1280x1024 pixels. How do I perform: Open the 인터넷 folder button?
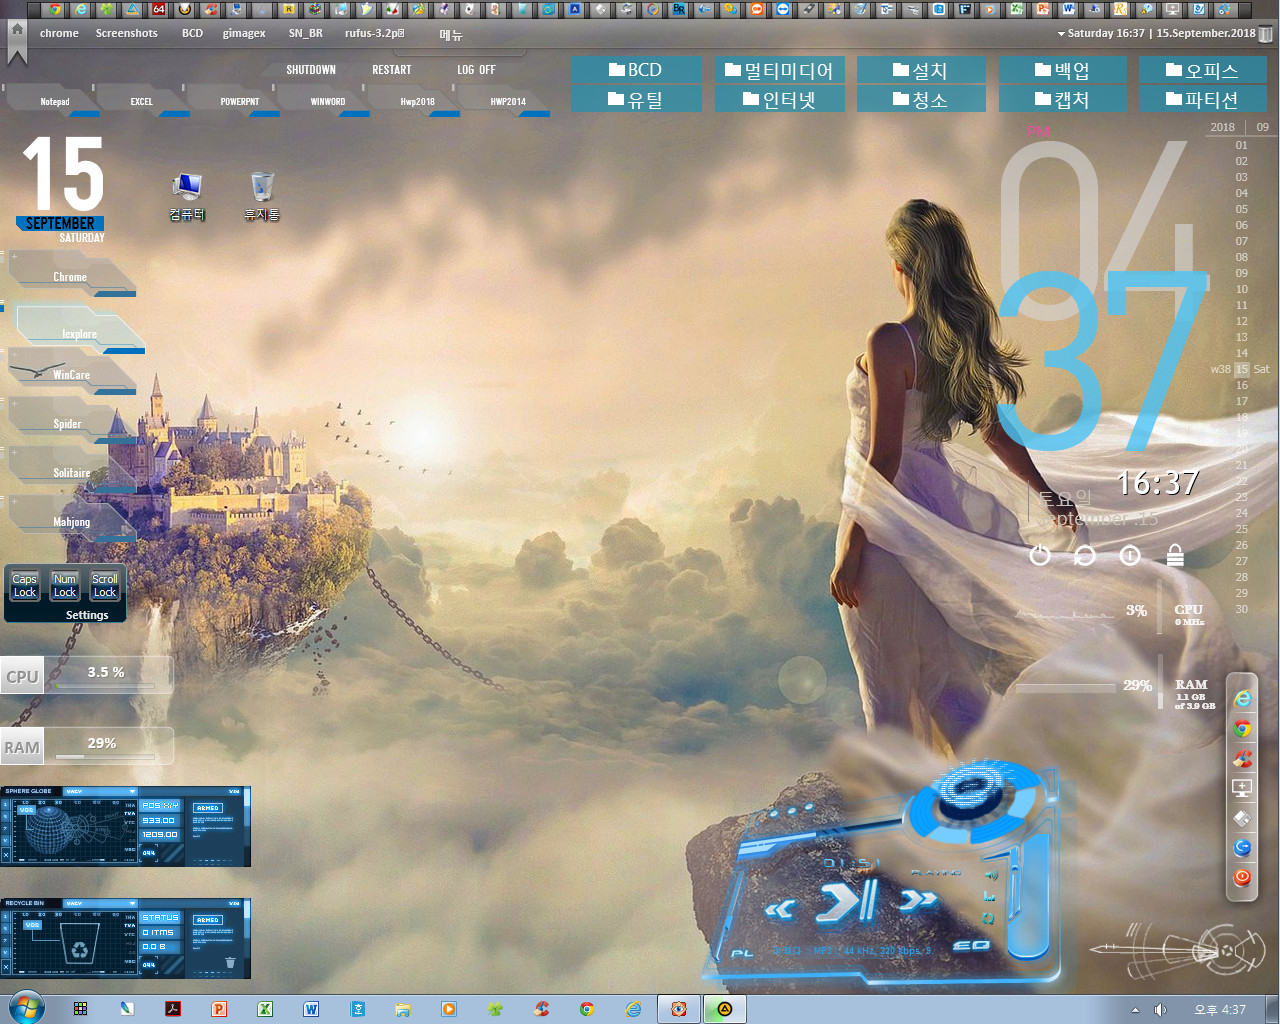coord(780,99)
